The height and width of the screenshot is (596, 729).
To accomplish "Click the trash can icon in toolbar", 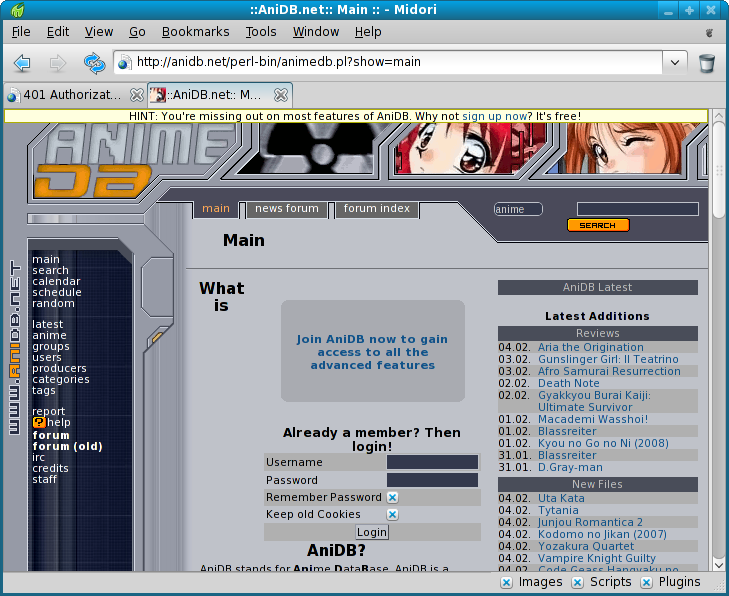I will pos(707,63).
